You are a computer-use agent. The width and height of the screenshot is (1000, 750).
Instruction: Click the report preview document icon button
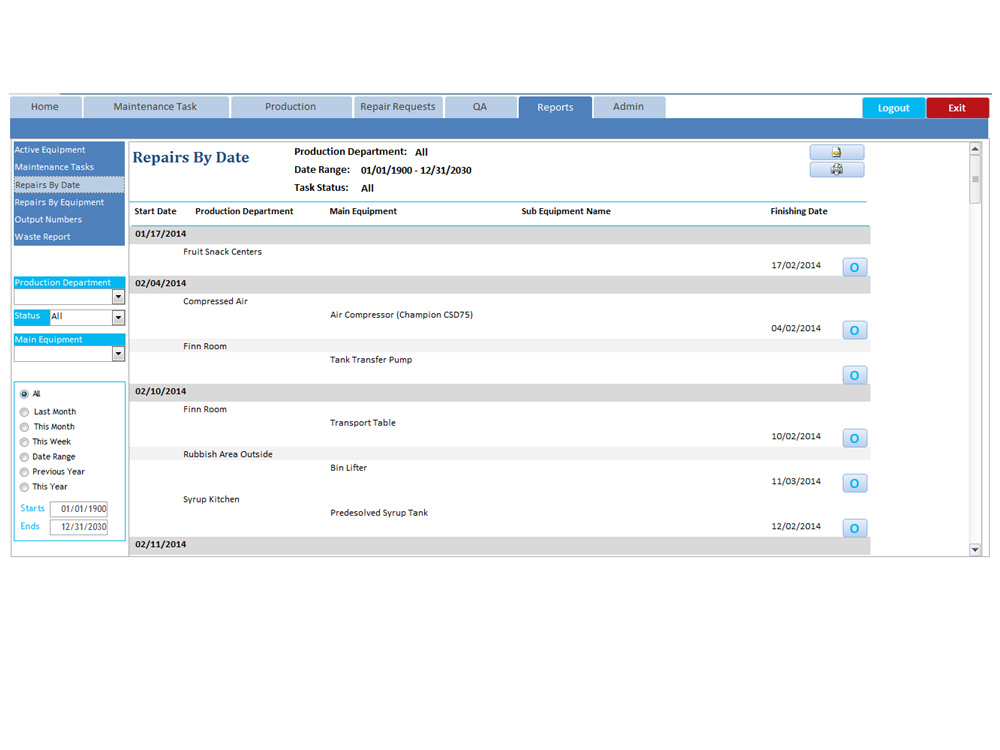[837, 152]
